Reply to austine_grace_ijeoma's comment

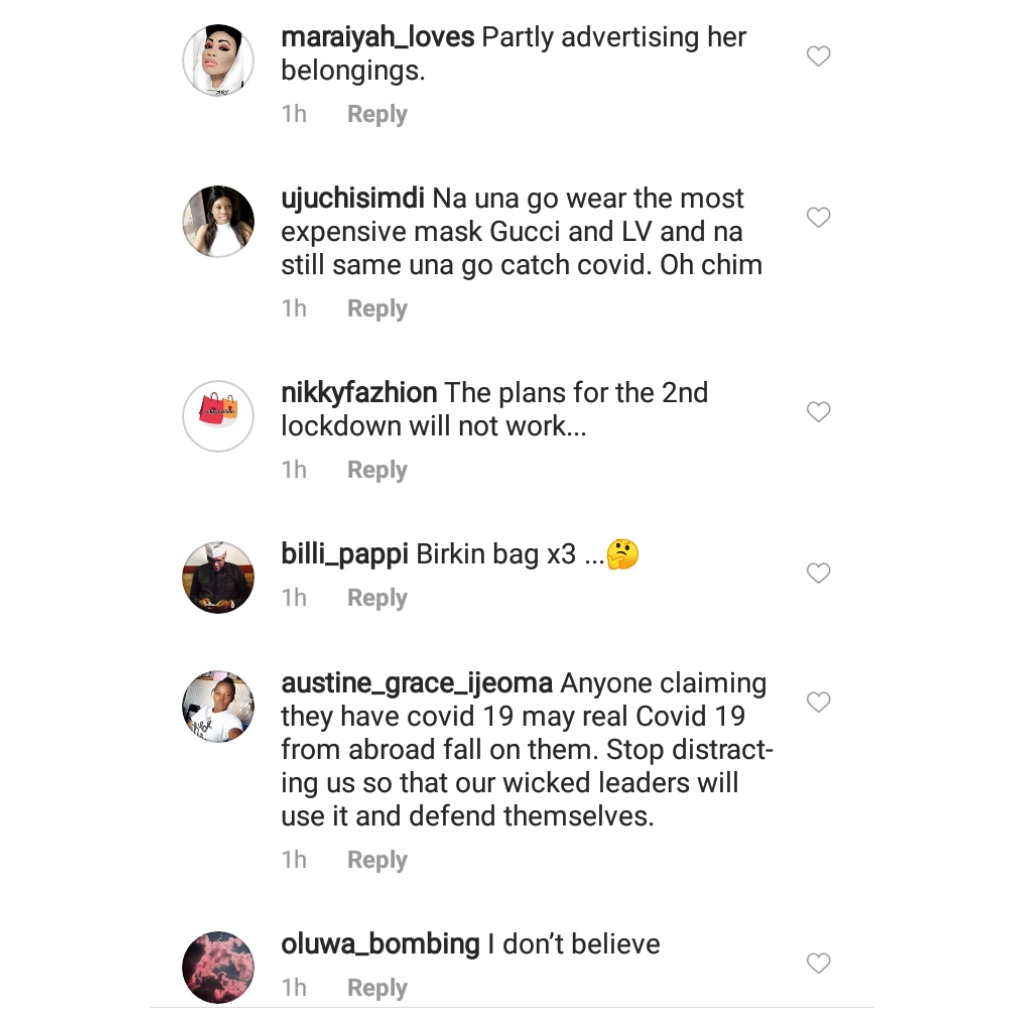(377, 859)
